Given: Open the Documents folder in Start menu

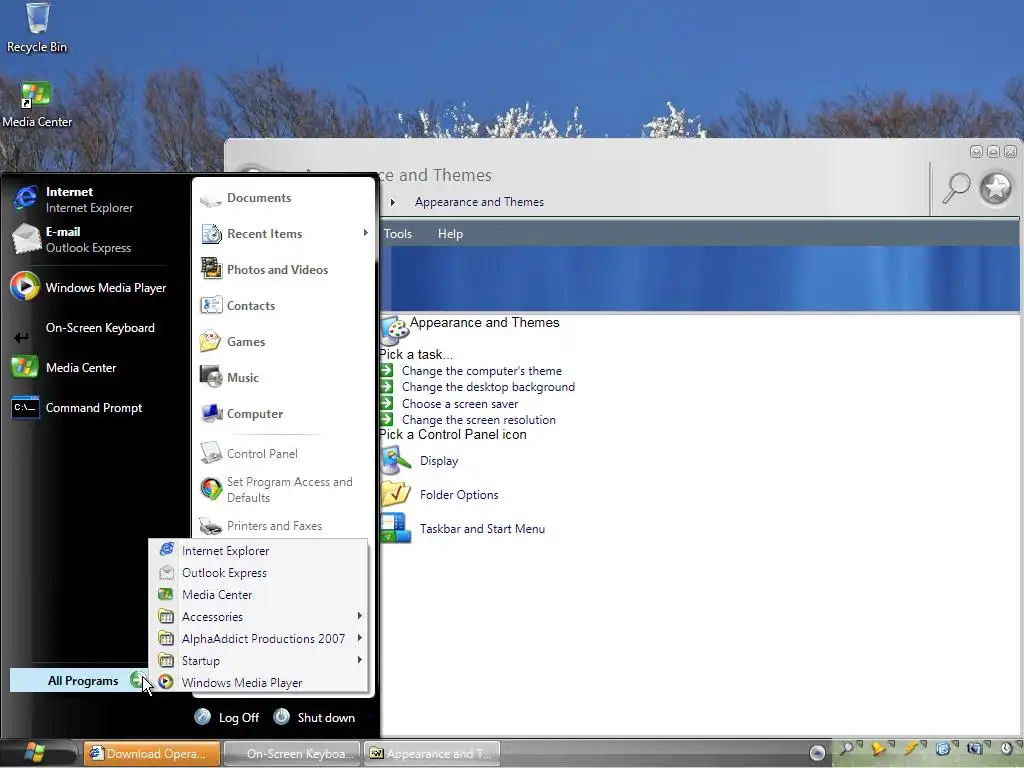Looking at the screenshot, I should point(246,198).
